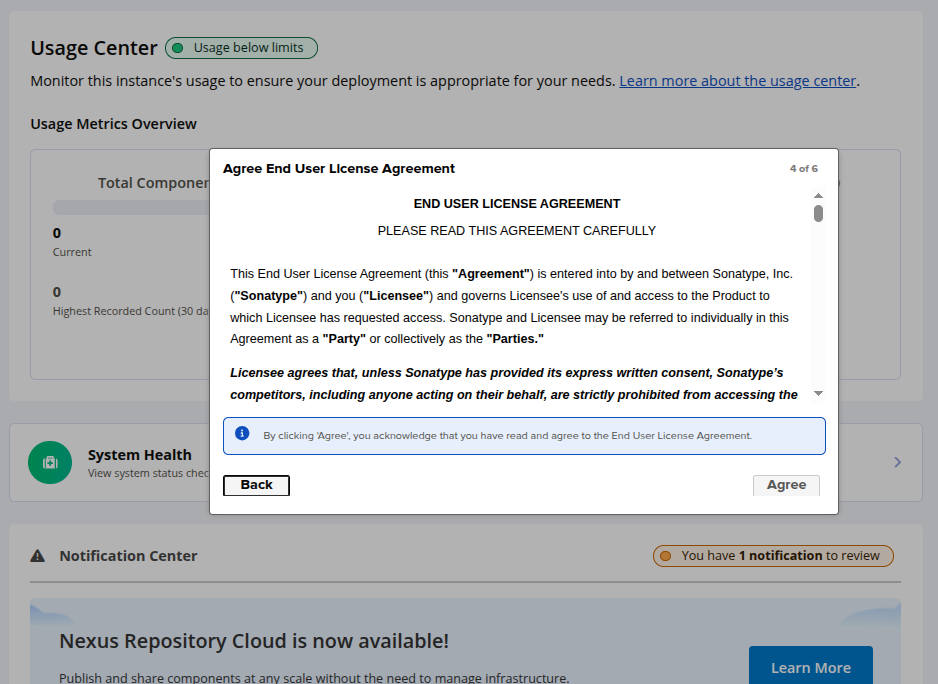Click the System Health first-aid kit icon
Screen dimensions: 938x684
coord(50,463)
